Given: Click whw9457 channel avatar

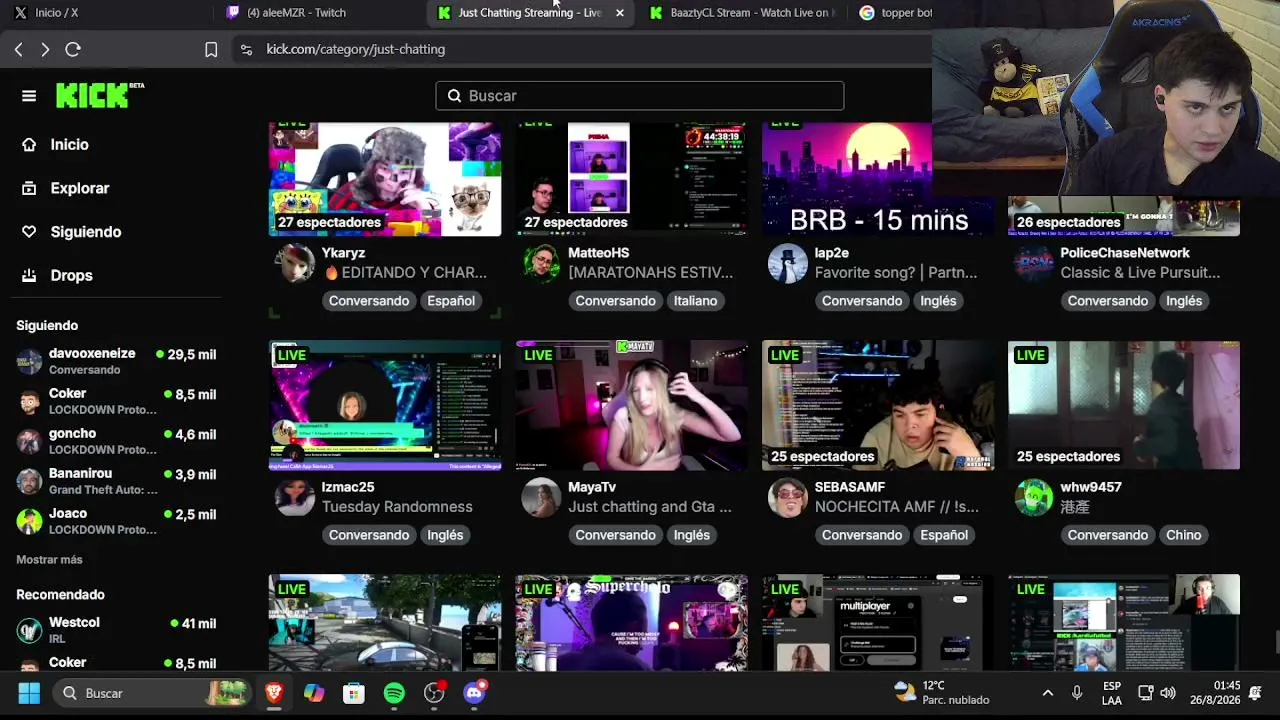Looking at the screenshot, I should 1034,497.
